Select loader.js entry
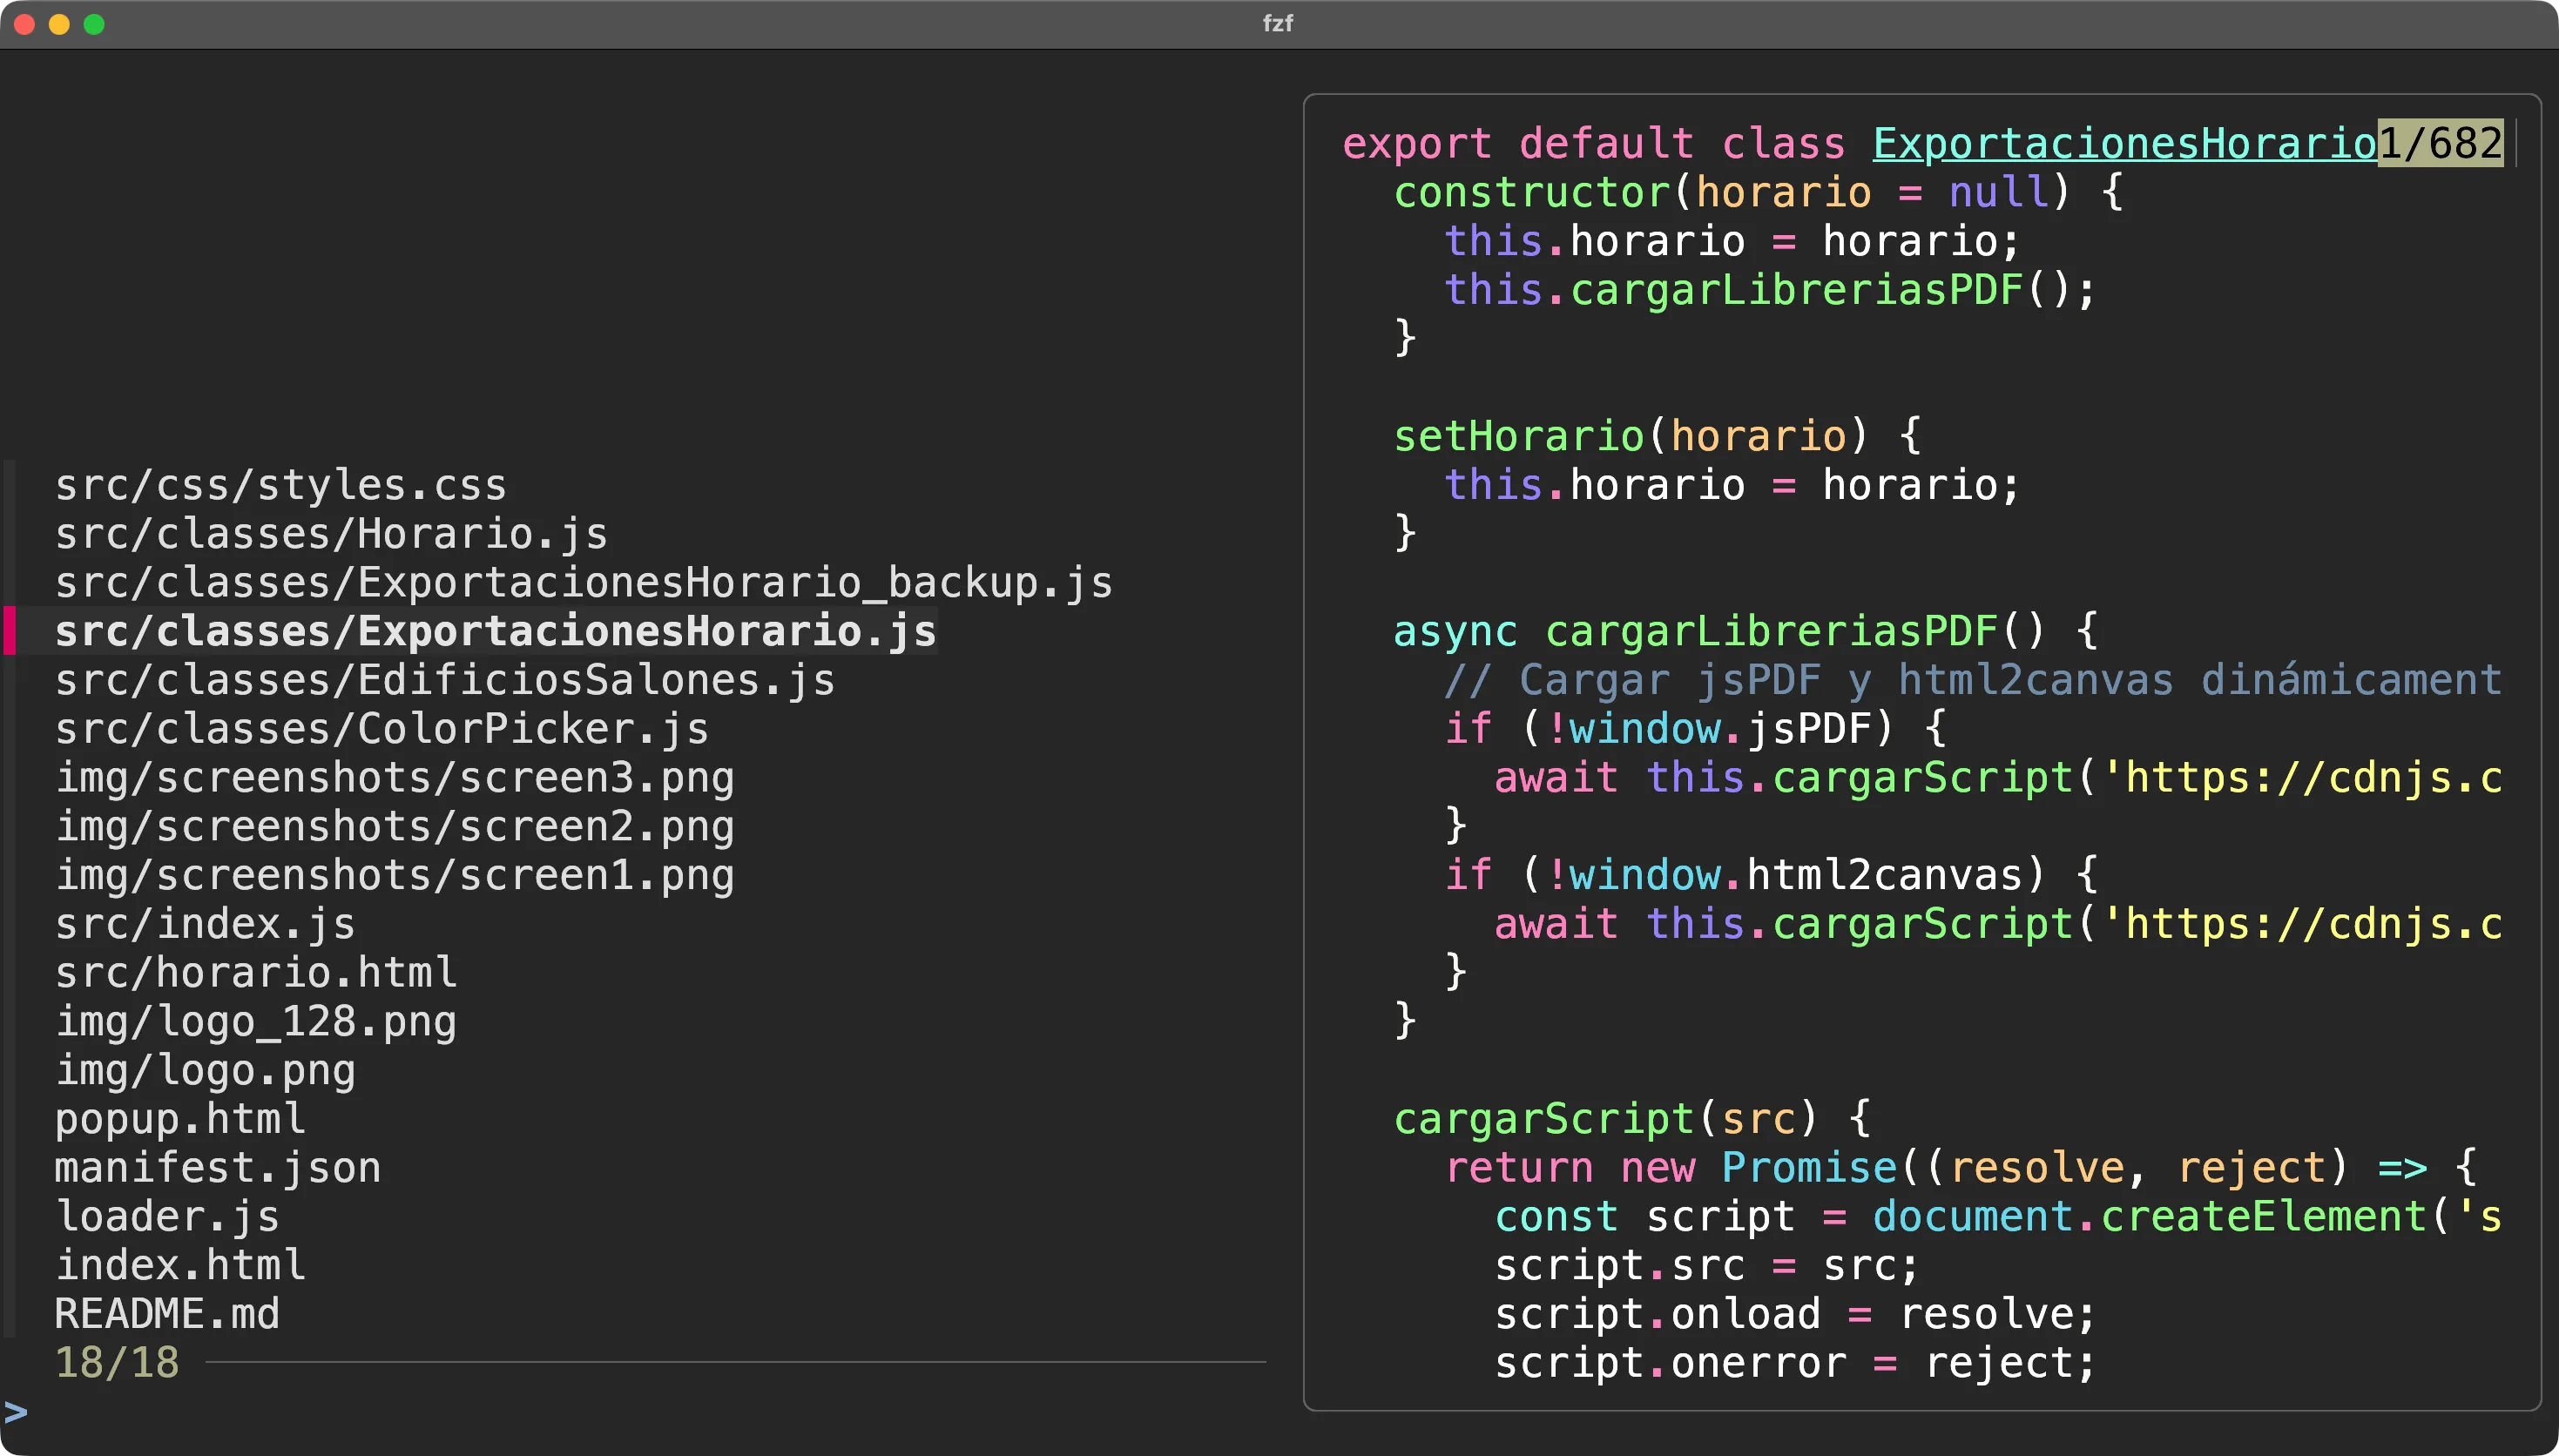Screen dimensions: 2559x1456 167,1217
